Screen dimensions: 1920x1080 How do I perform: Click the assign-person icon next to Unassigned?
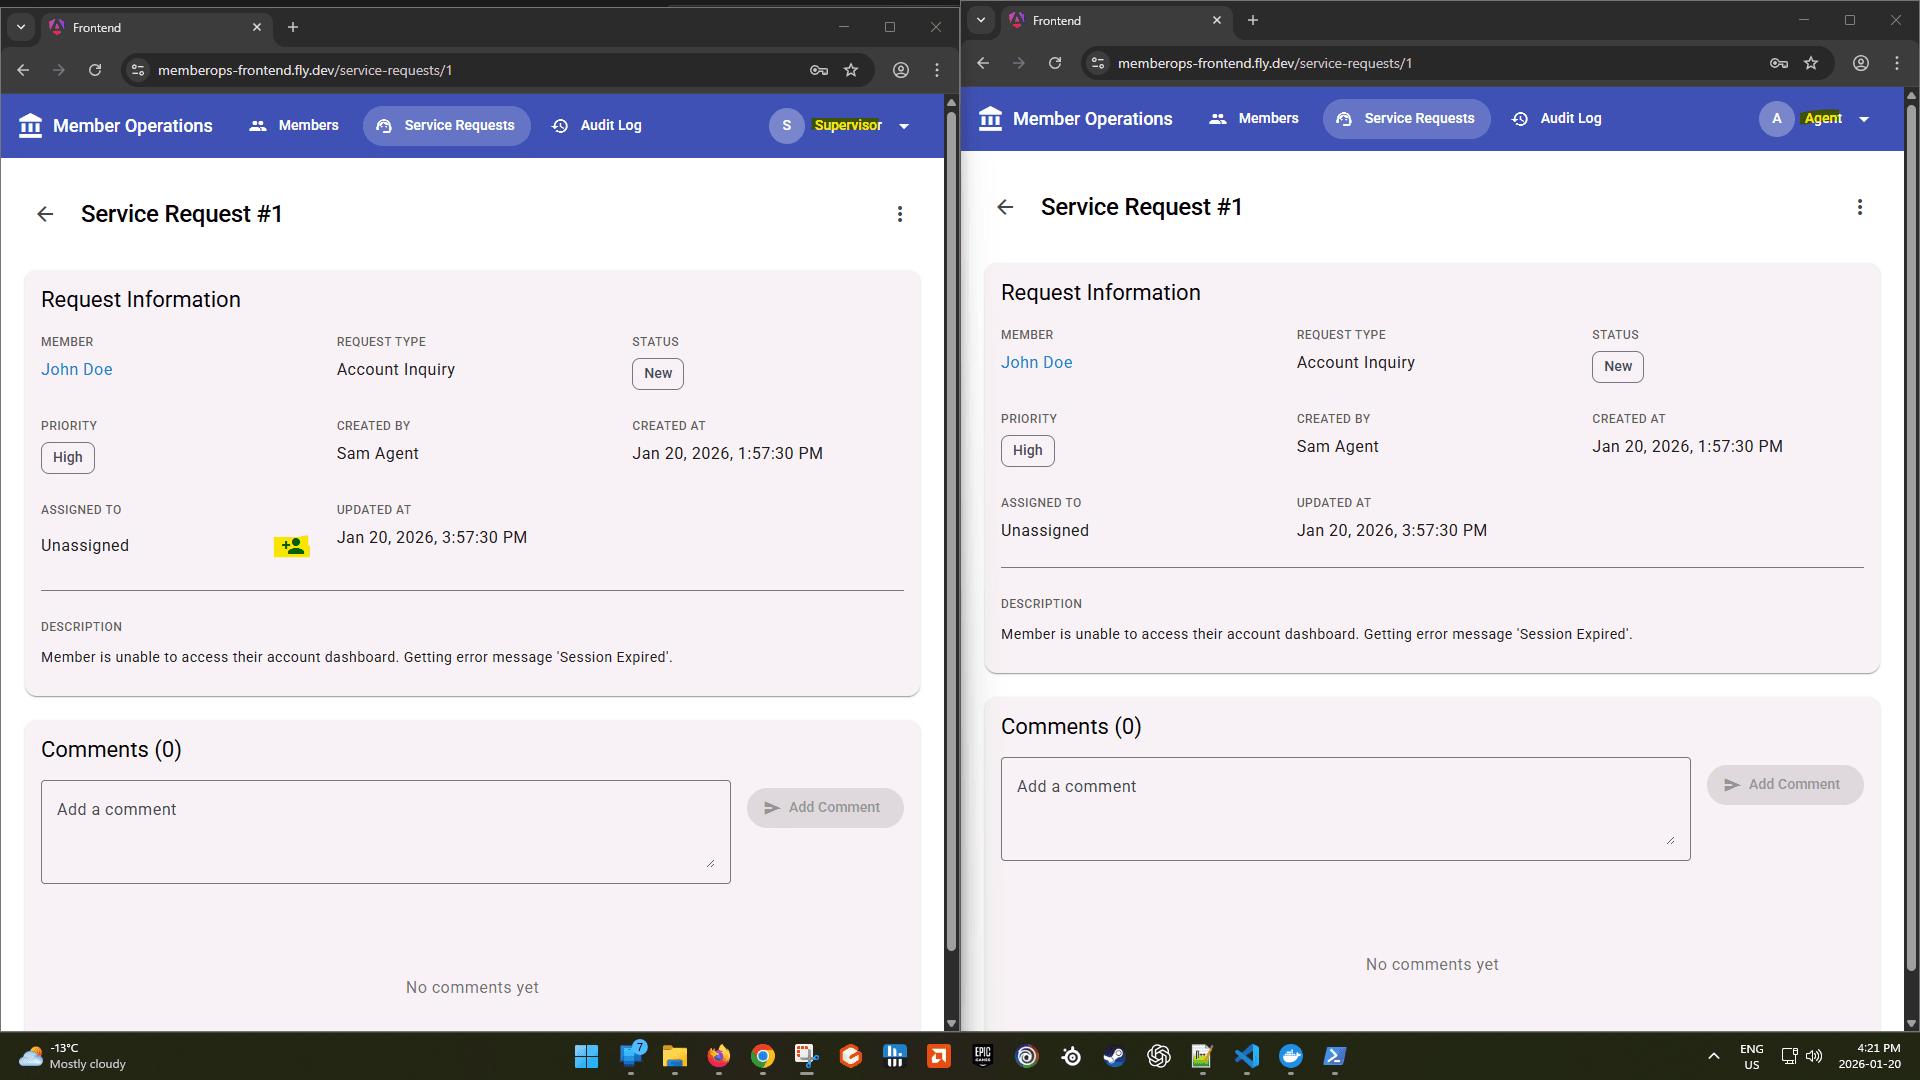[x=291, y=546]
